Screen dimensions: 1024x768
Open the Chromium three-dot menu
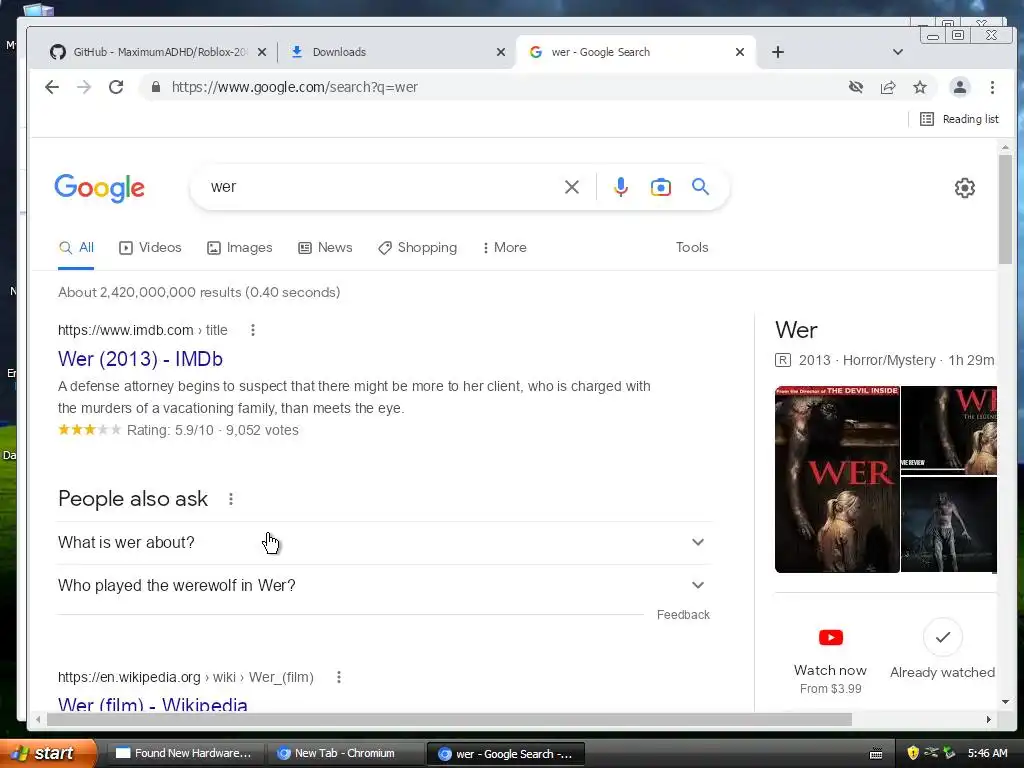pos(992,87)
